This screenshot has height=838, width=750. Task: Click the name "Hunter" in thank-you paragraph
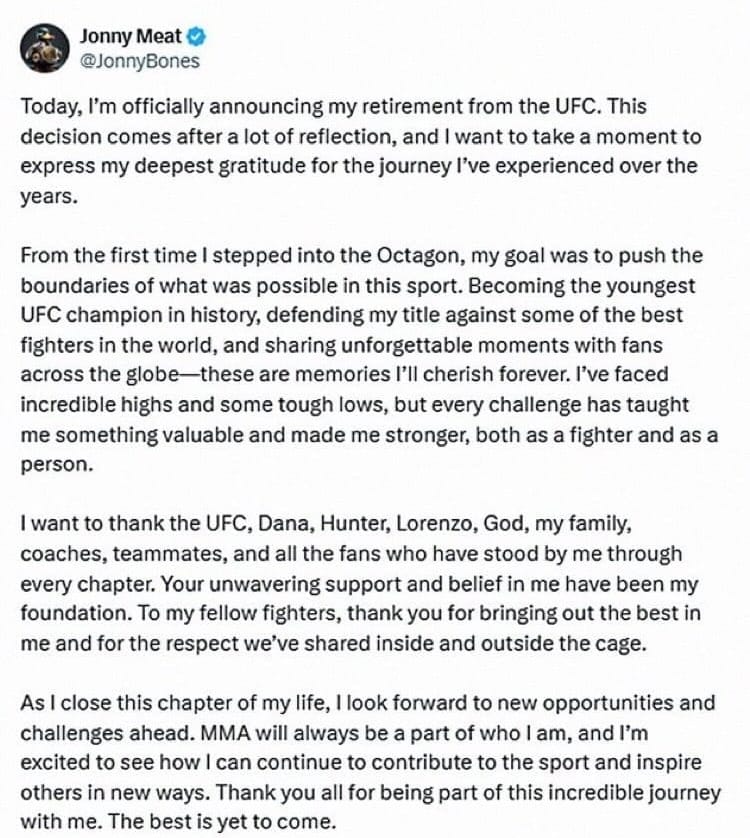(353, 523)
